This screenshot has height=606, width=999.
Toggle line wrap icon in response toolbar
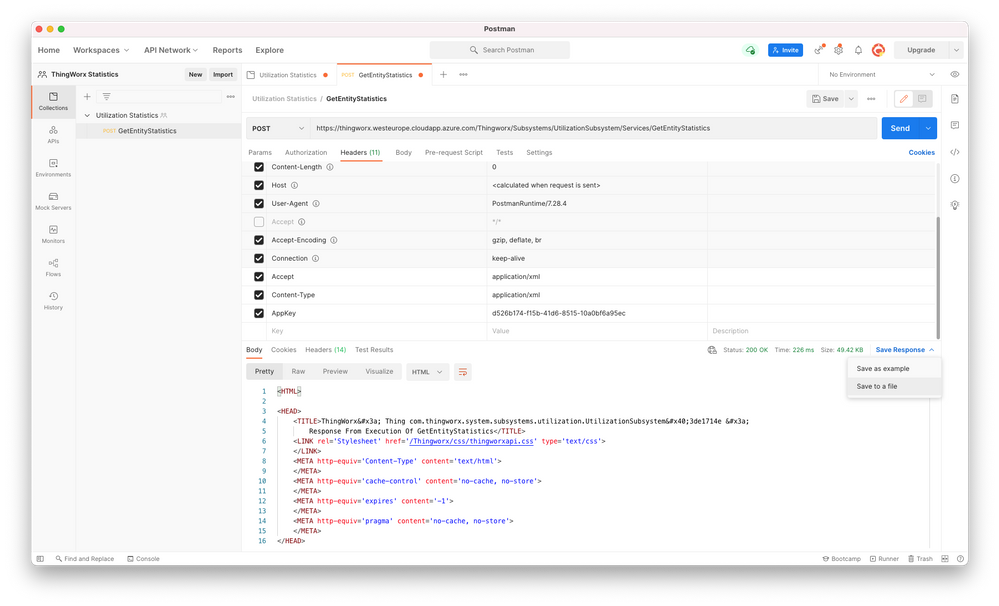pos(463,372)
